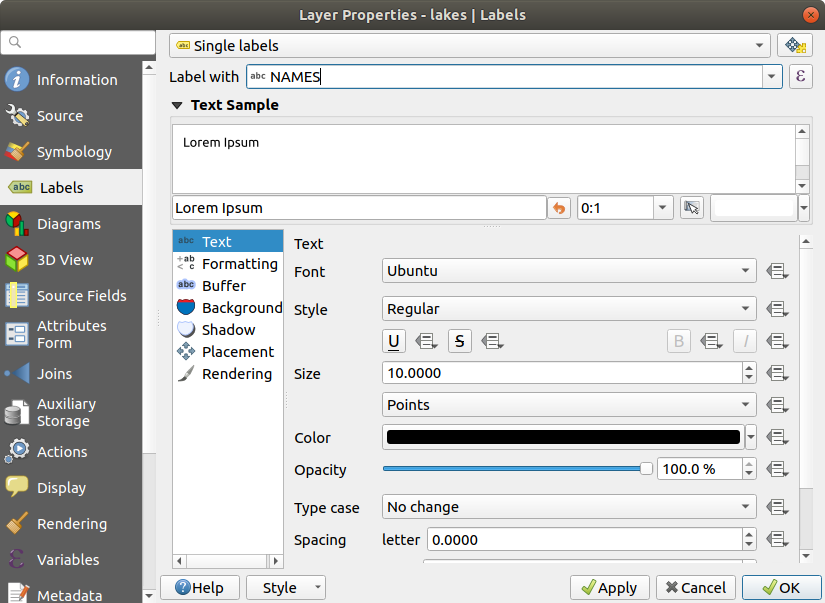Click the Cancel button
Viewport: 825px width, 603px height.
tap(696, 588)
